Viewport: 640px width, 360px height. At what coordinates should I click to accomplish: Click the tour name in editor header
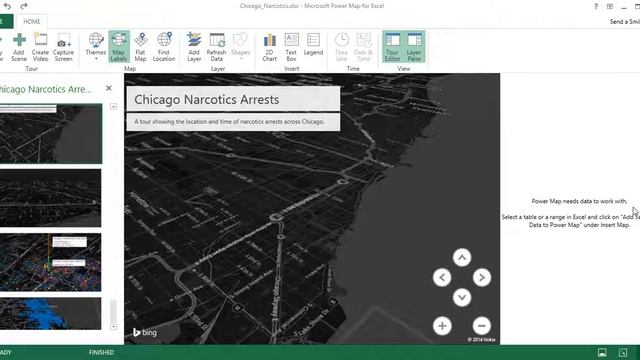[x=46, y=89]
